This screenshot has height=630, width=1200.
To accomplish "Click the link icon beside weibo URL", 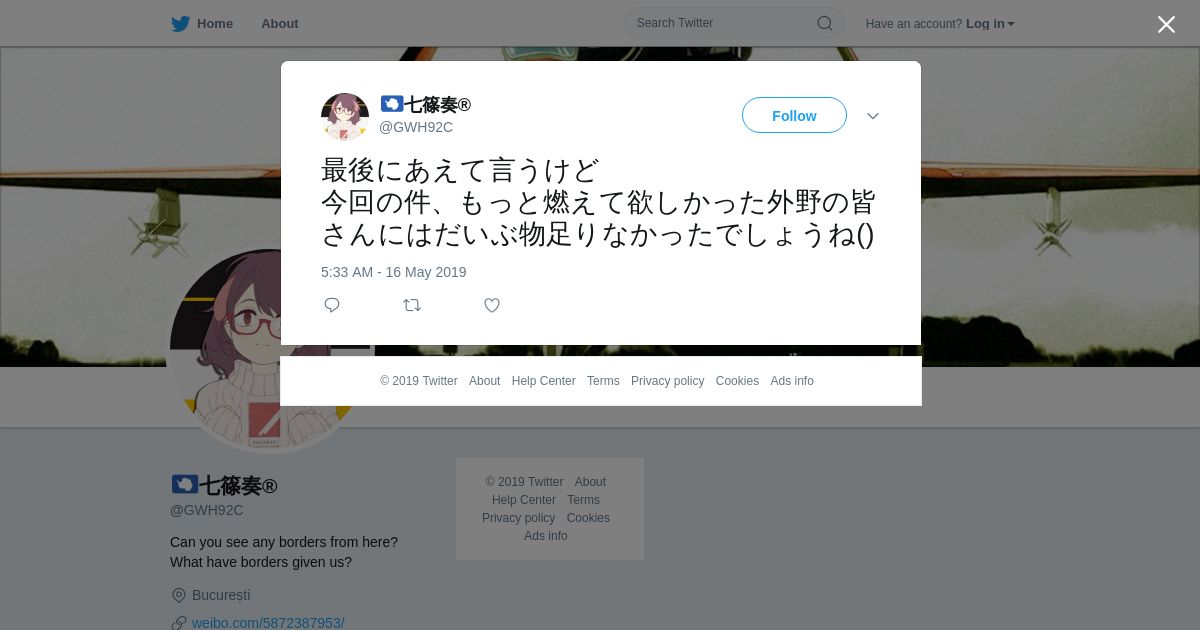I will click(x=179, y=623).
